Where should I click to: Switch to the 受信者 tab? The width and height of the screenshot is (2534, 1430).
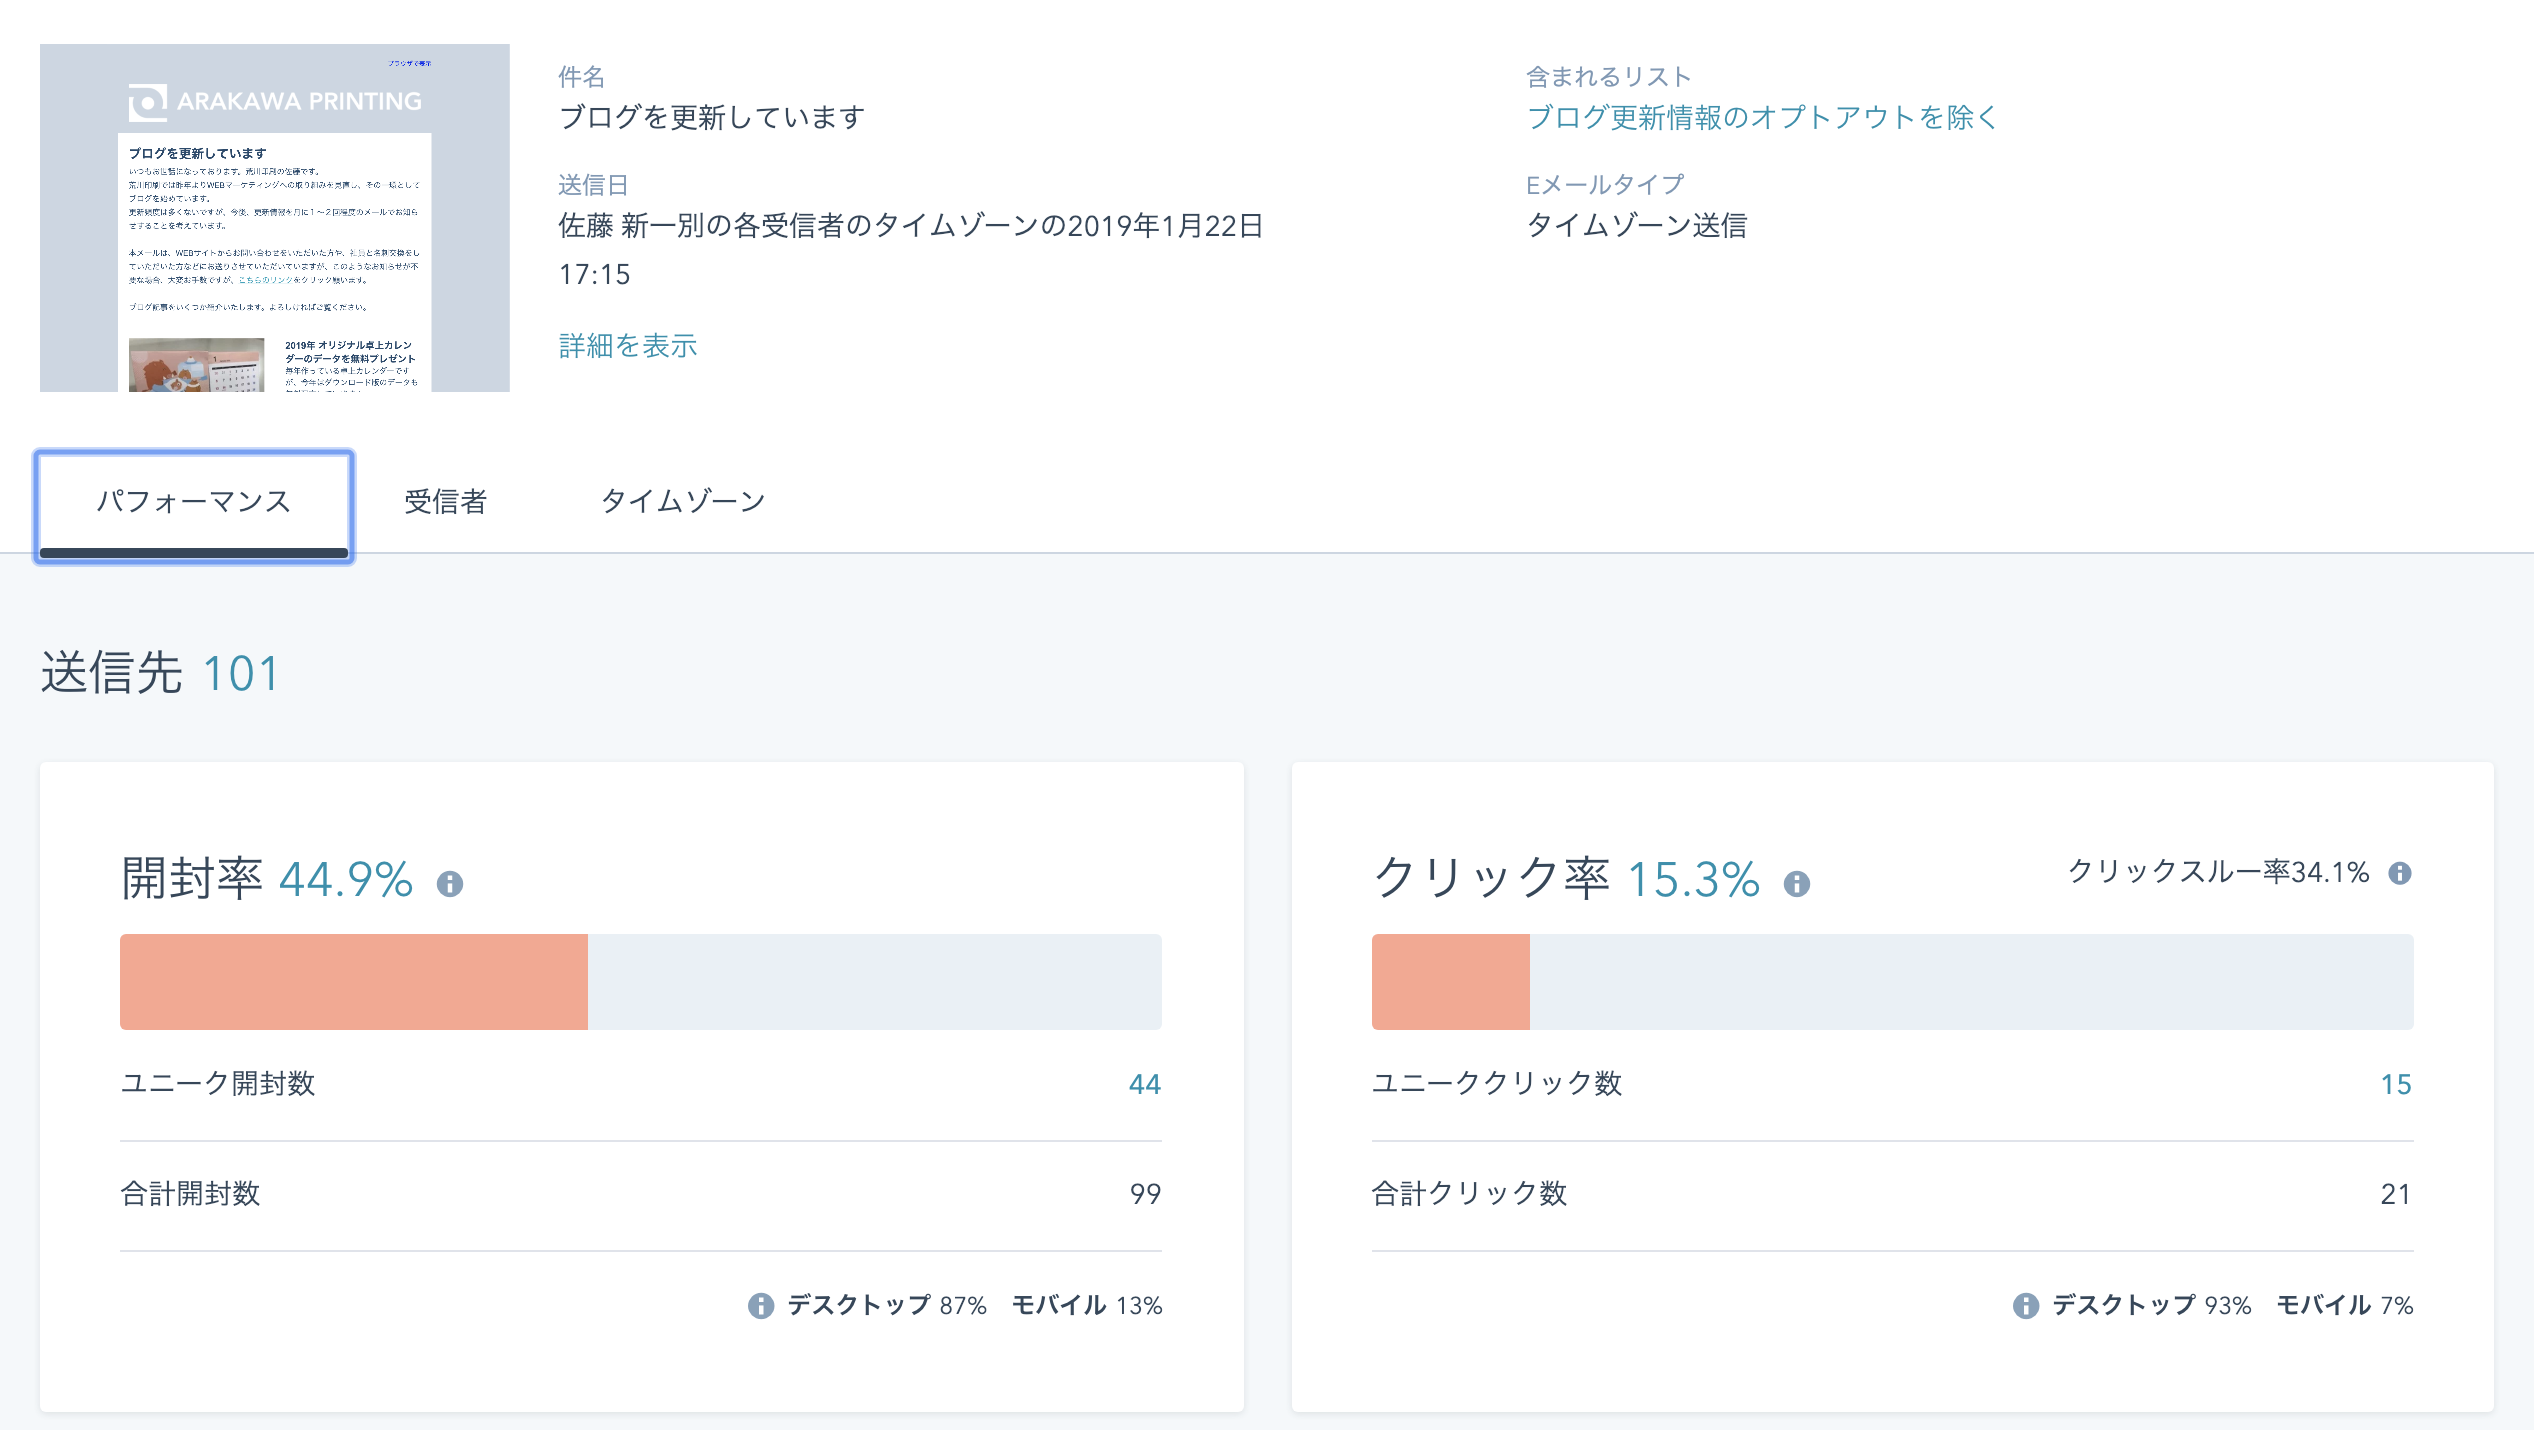coord(445,502)
